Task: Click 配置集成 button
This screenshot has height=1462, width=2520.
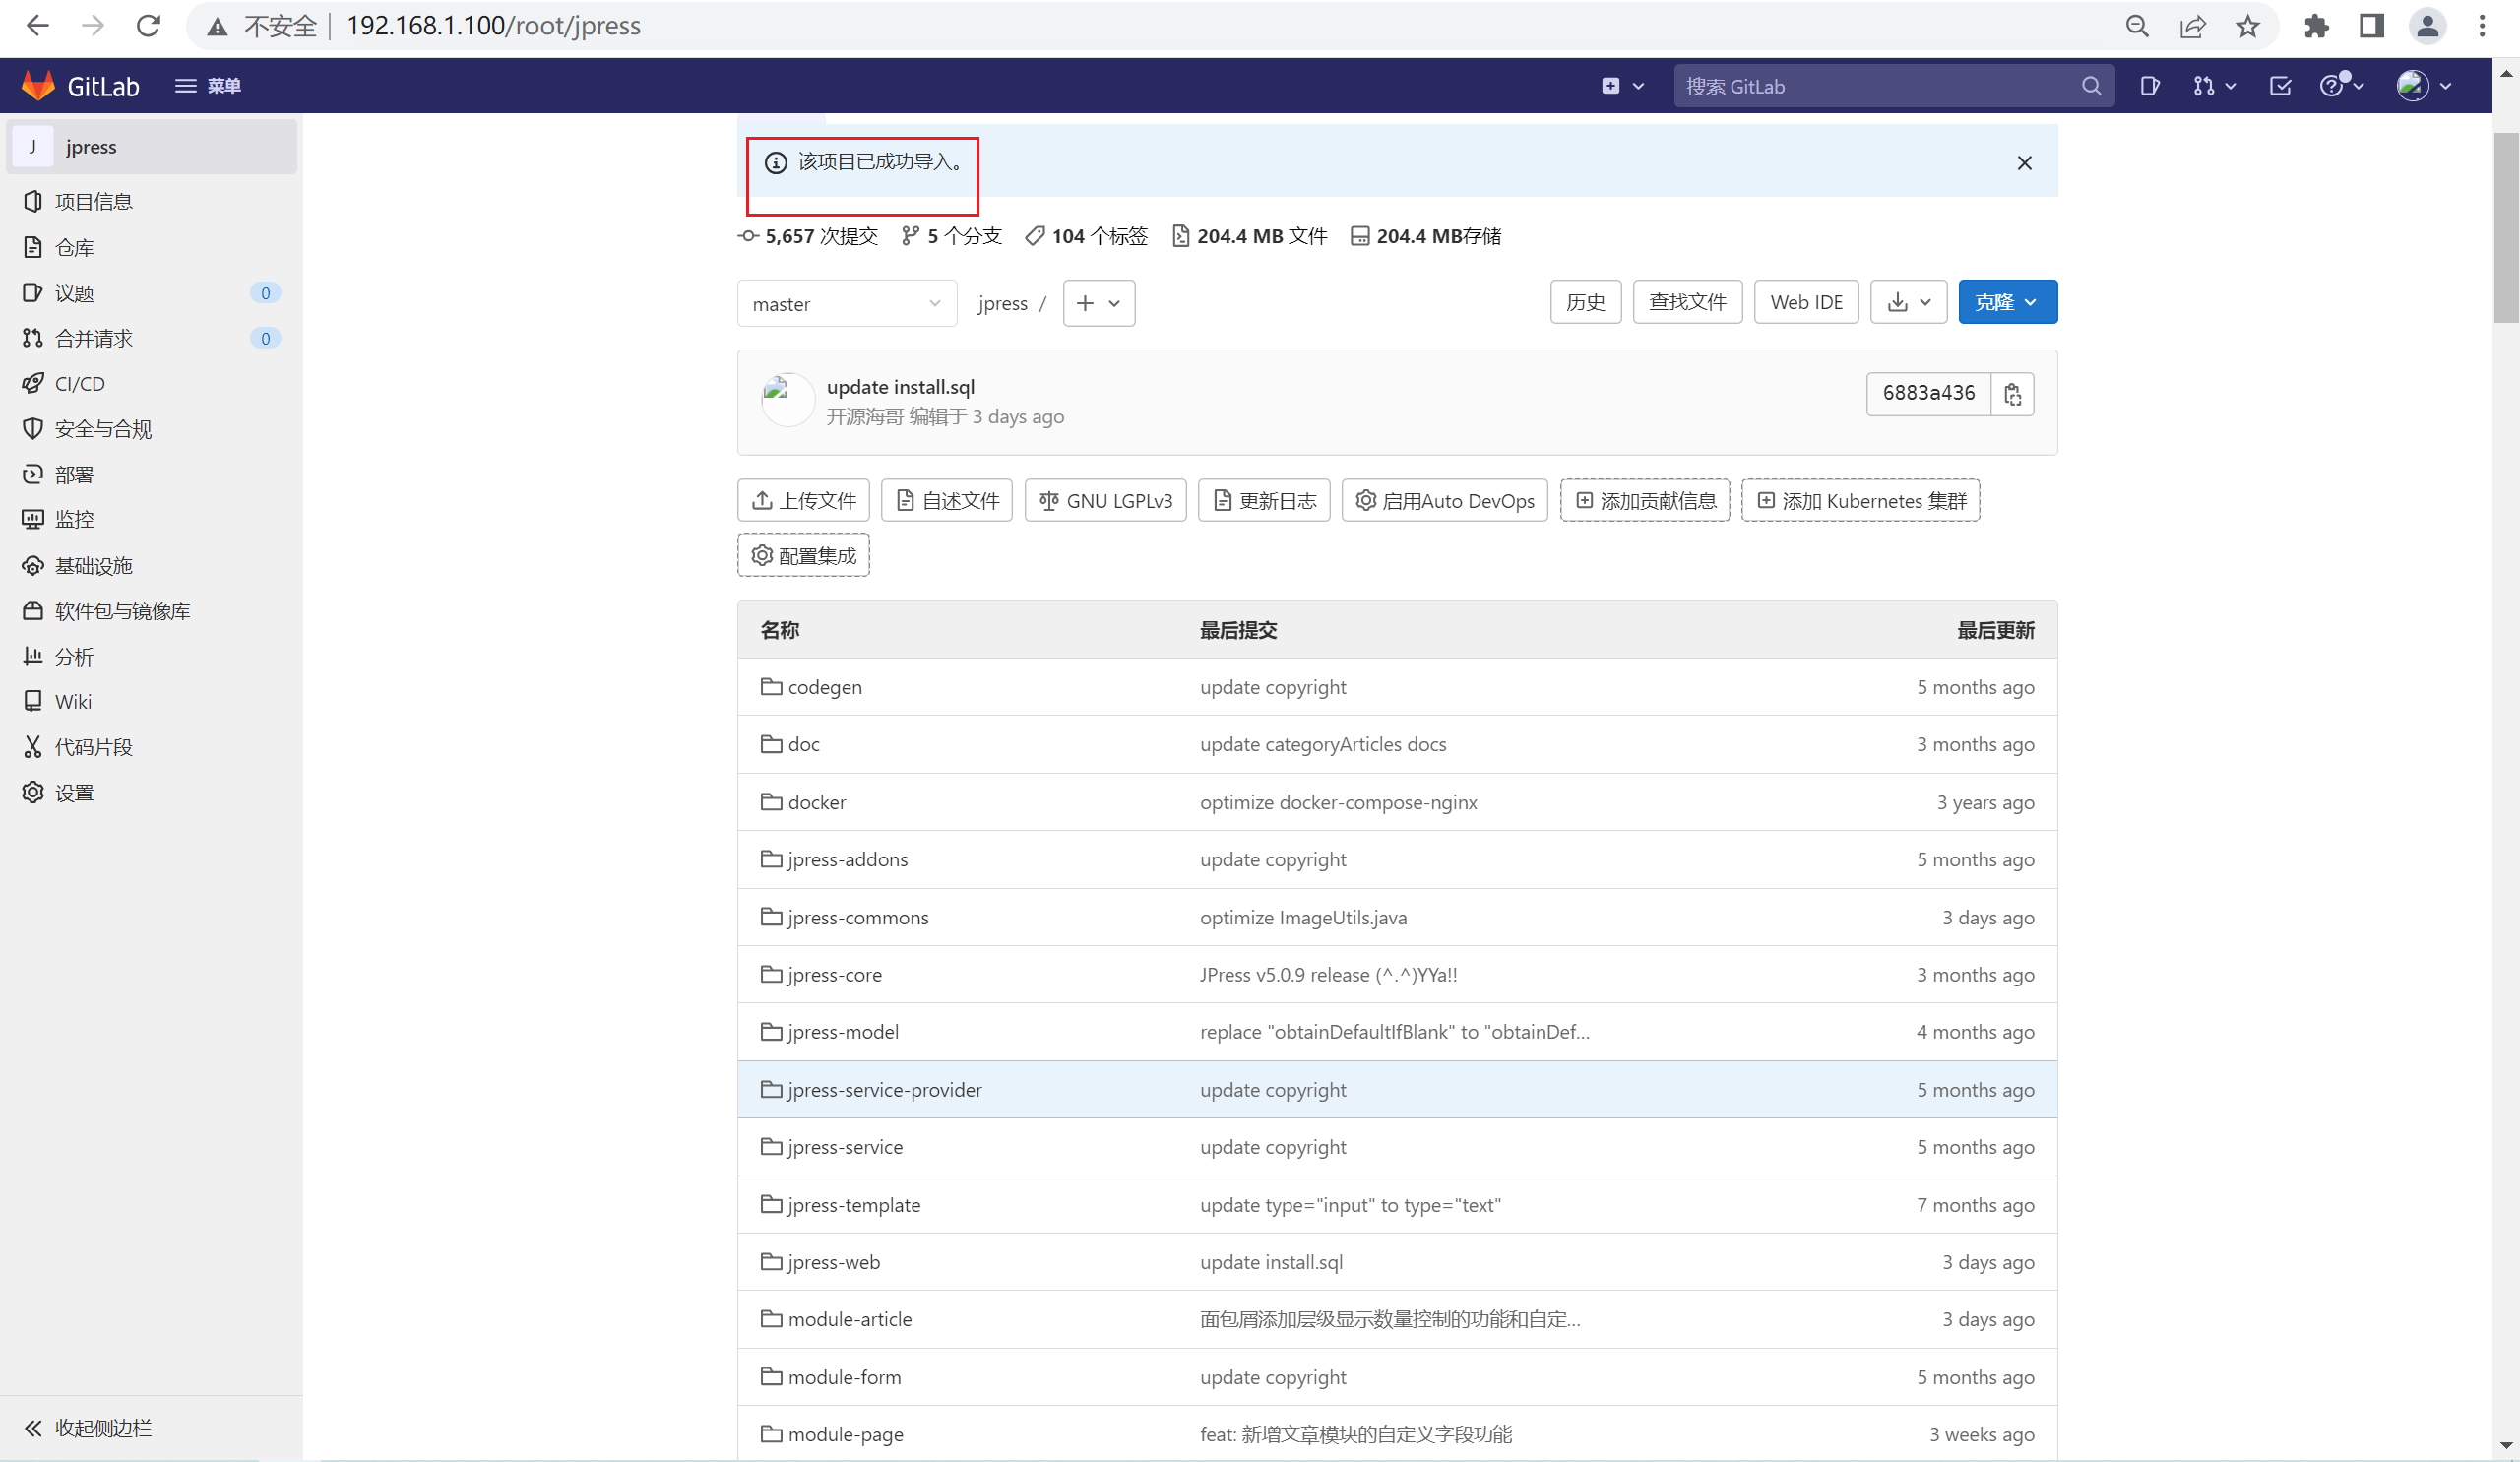Action: point(803,555)
